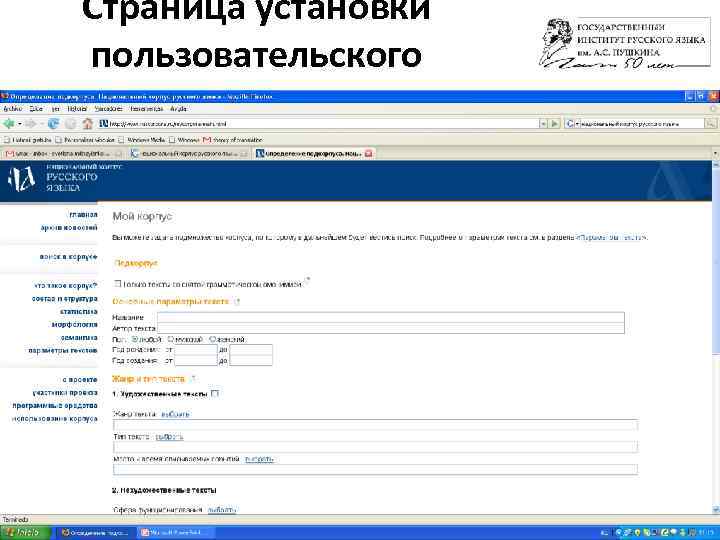Viewport: 720px width, 540px height.
Task: Click help icon beside Жанр и тип текста
Action: pos(193,379)
